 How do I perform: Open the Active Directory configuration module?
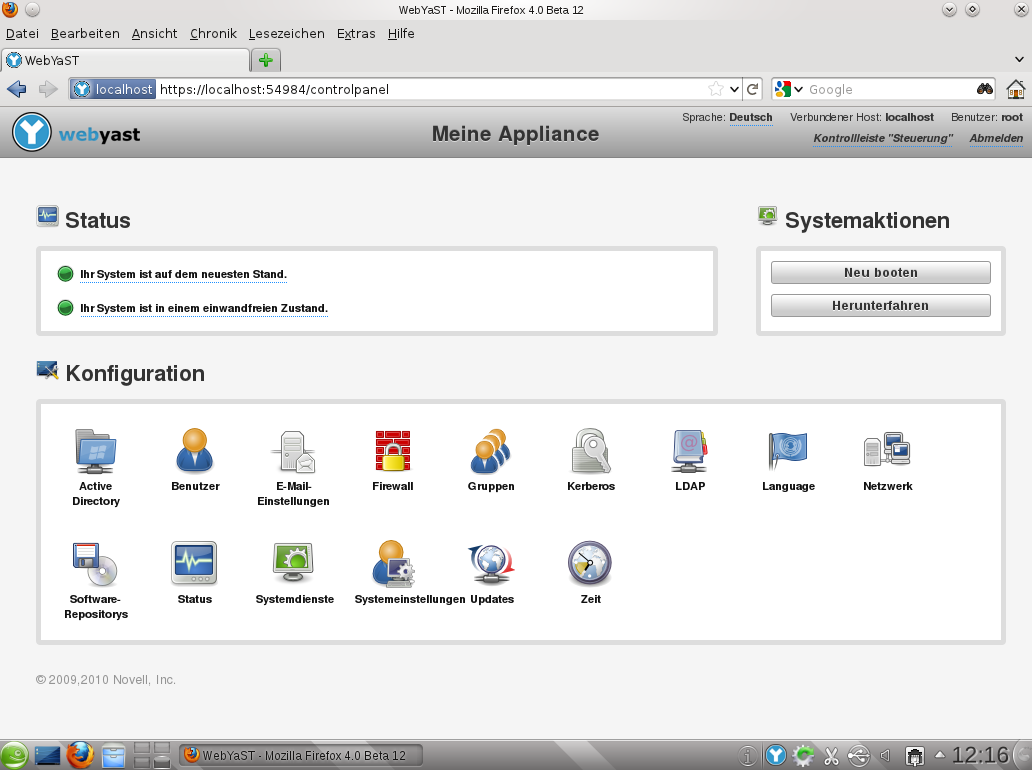pyautogui.click(x=96, y=452)
